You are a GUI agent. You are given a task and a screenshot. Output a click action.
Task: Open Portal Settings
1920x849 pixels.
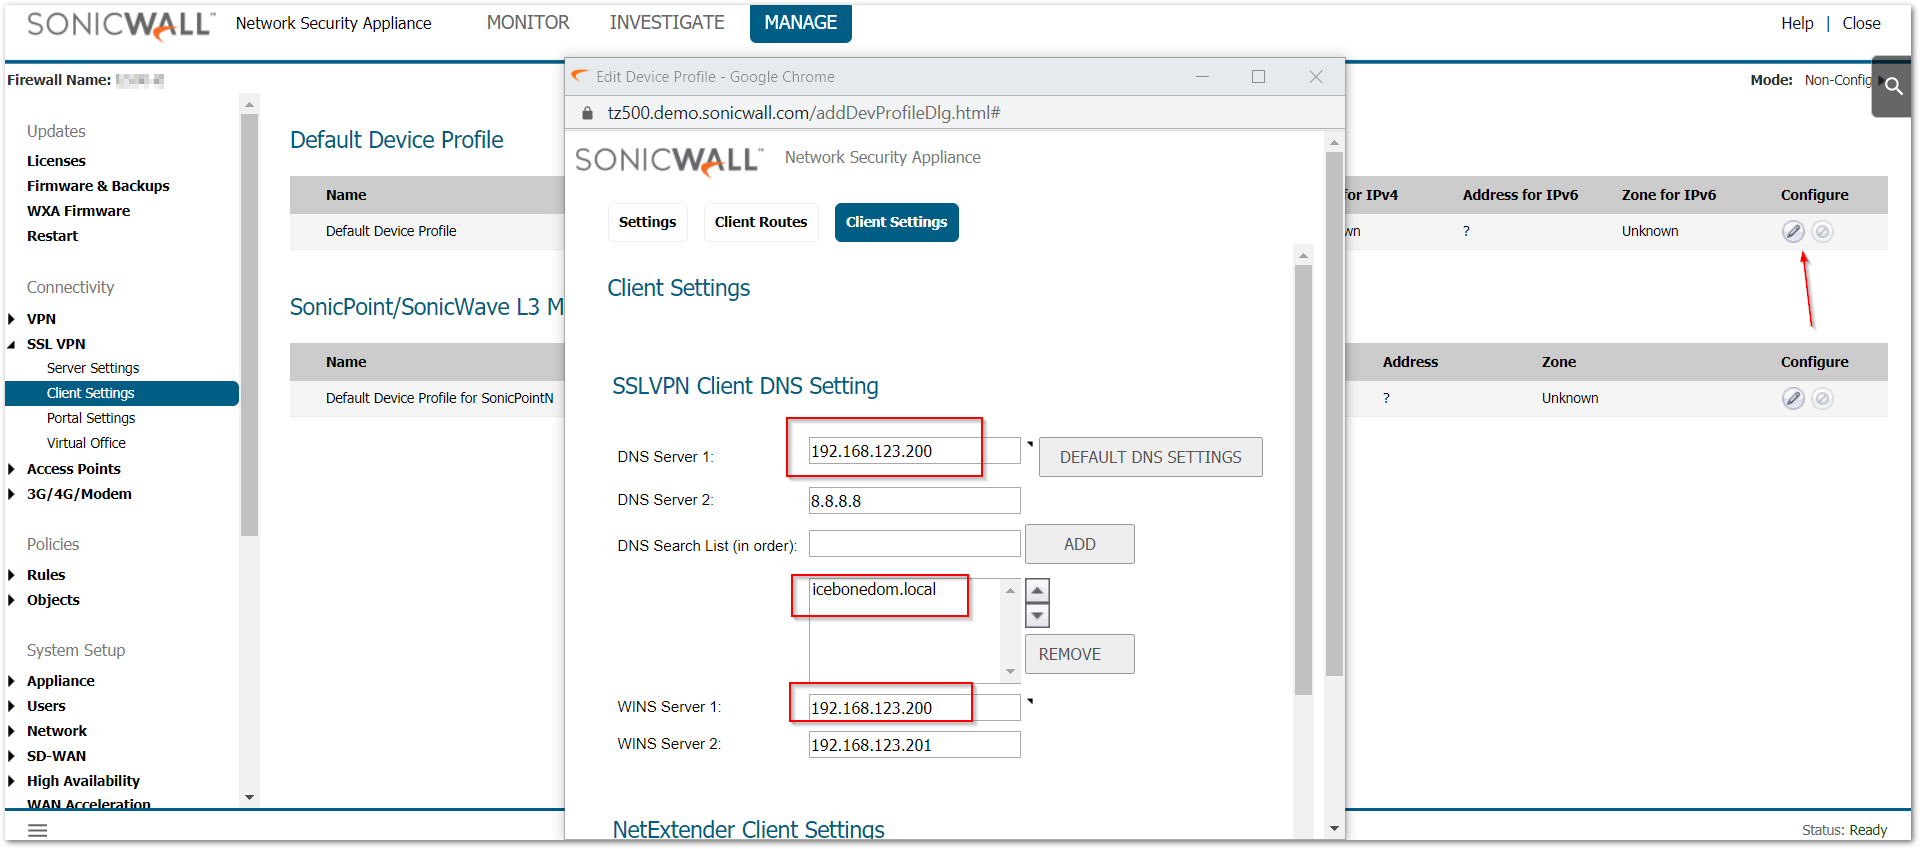pyautogui.click(x=91, y=418)
